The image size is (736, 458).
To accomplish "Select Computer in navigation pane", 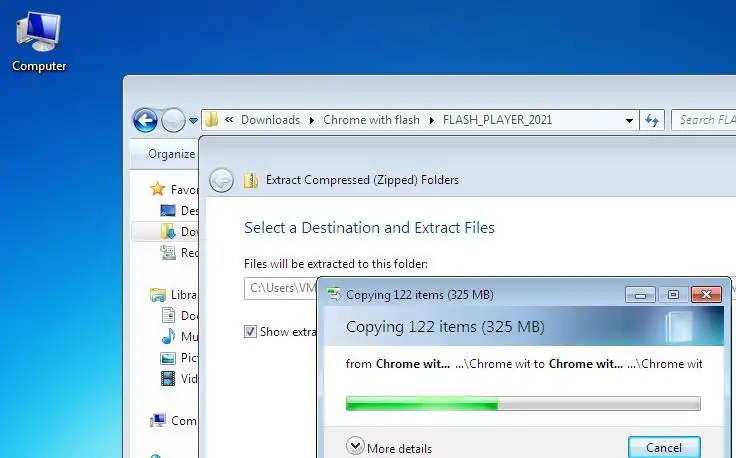I will [173, 420].
